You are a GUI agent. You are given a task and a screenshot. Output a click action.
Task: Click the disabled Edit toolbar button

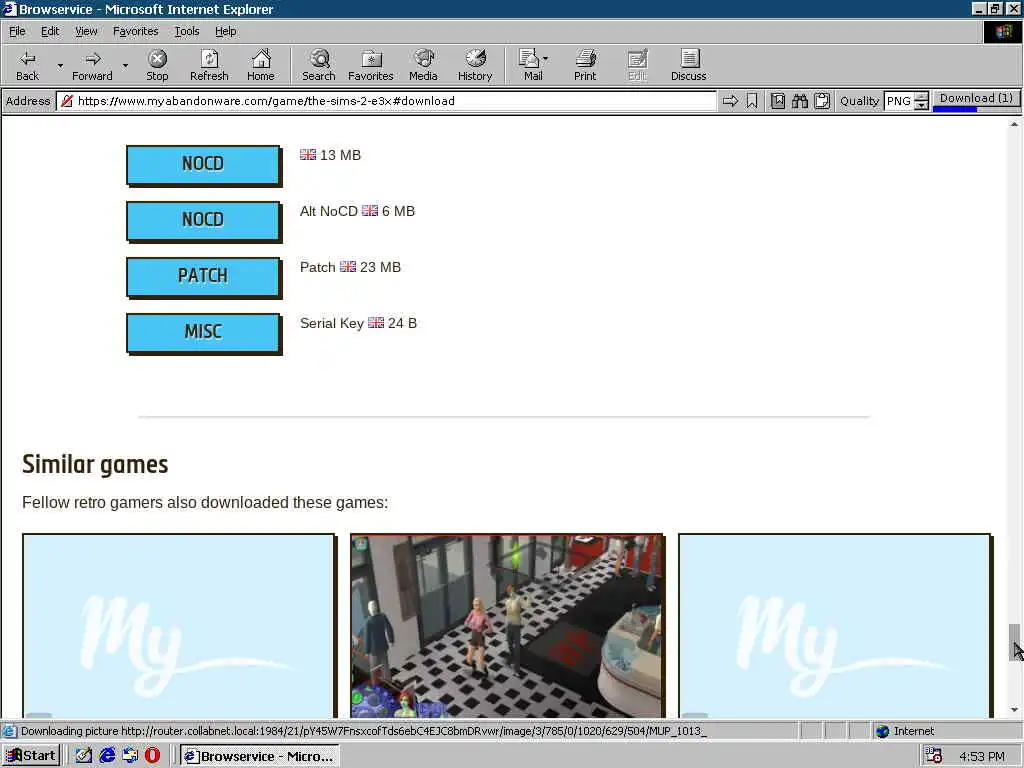637,66
